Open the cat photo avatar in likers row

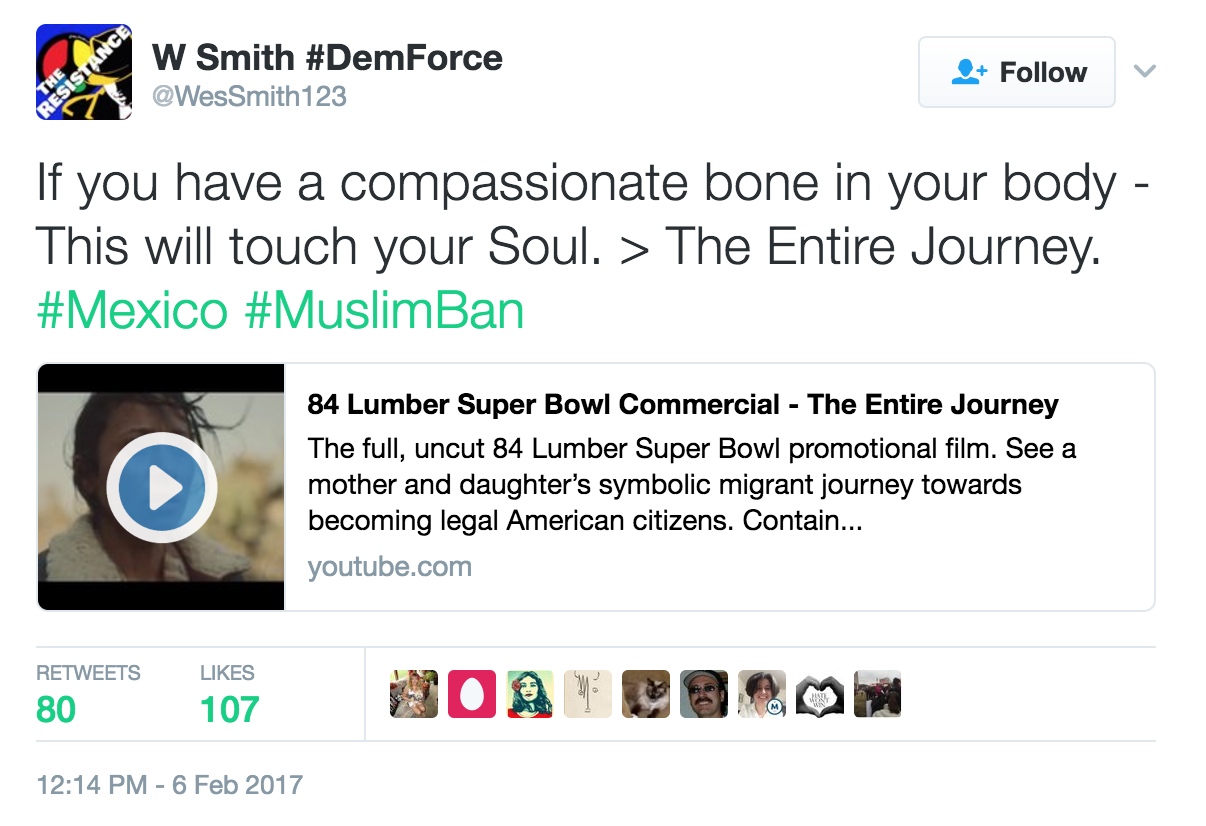coord(645,694)
